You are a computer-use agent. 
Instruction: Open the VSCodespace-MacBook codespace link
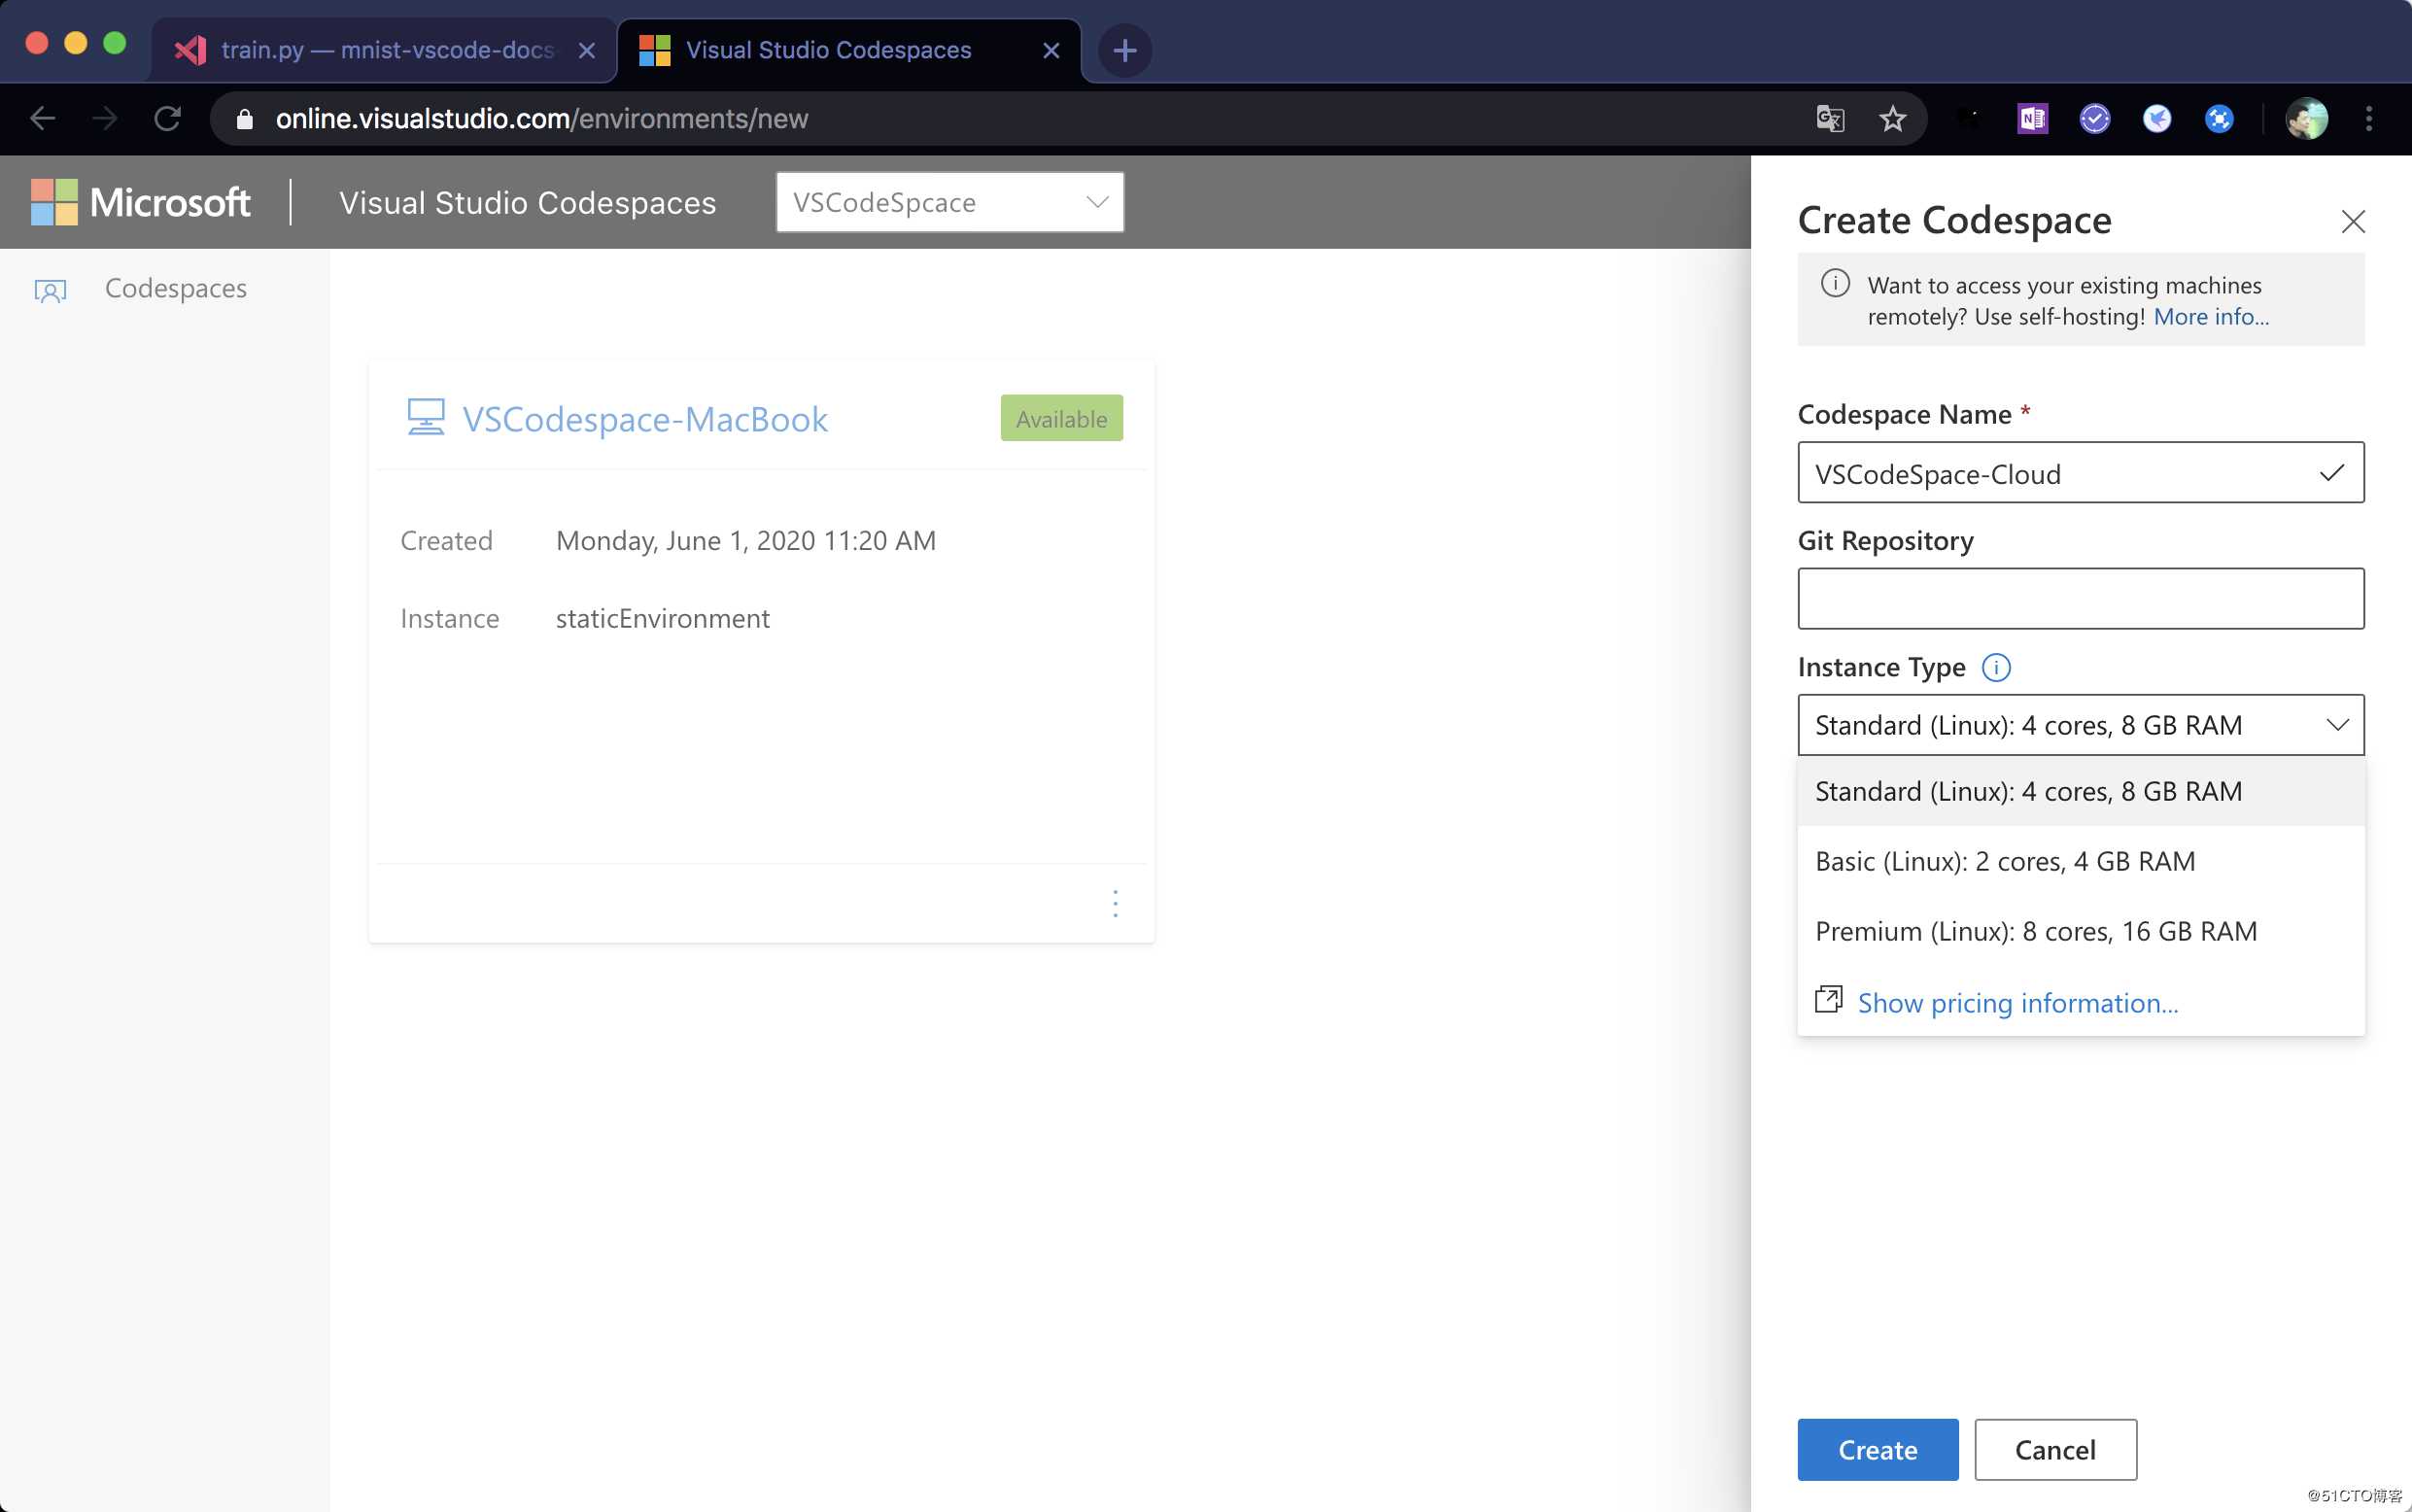tap(645, 419)
